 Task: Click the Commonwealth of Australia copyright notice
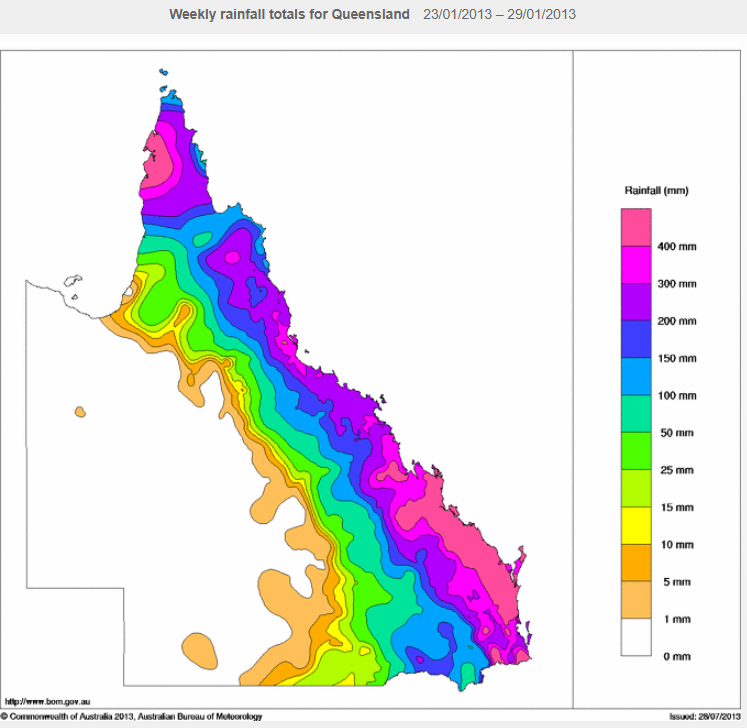click(x=134, y=716)
